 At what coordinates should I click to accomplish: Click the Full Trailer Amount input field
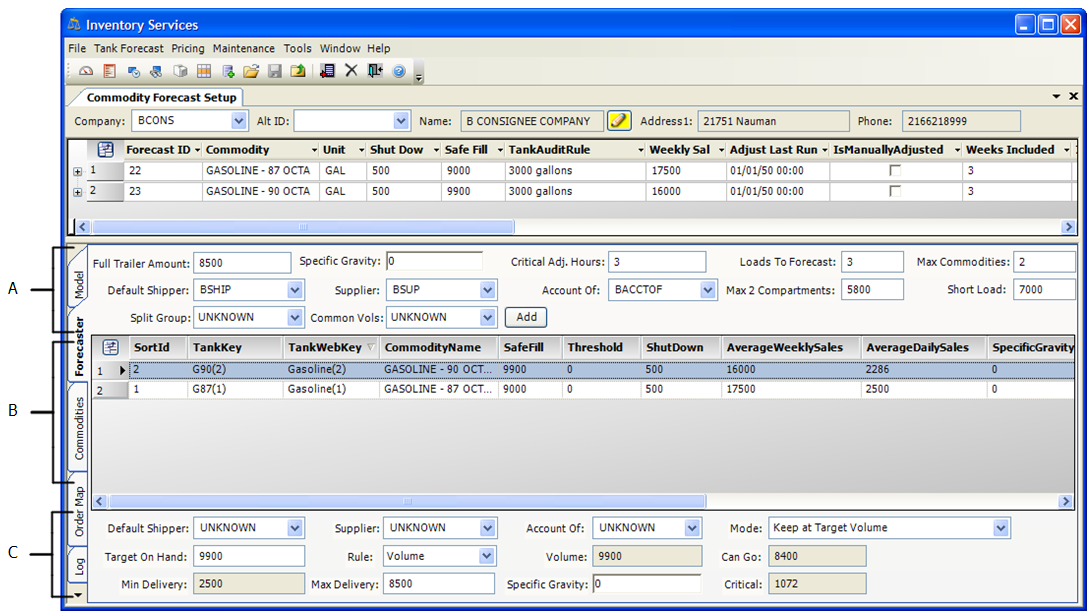(x=241, y=263)
